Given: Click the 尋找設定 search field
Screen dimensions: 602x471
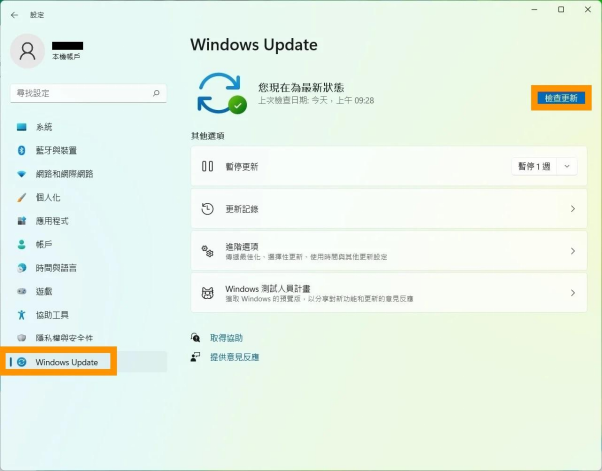Looking at the screenshot, I should tap(88, 93).
